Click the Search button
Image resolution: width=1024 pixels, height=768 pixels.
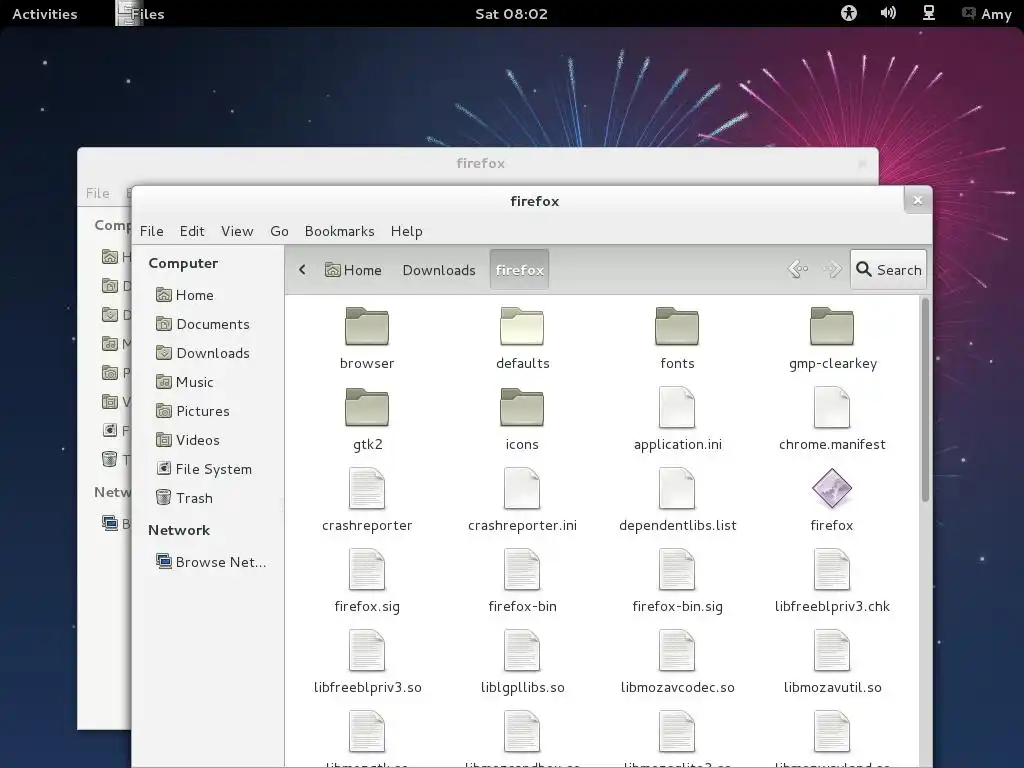[888, 269]
